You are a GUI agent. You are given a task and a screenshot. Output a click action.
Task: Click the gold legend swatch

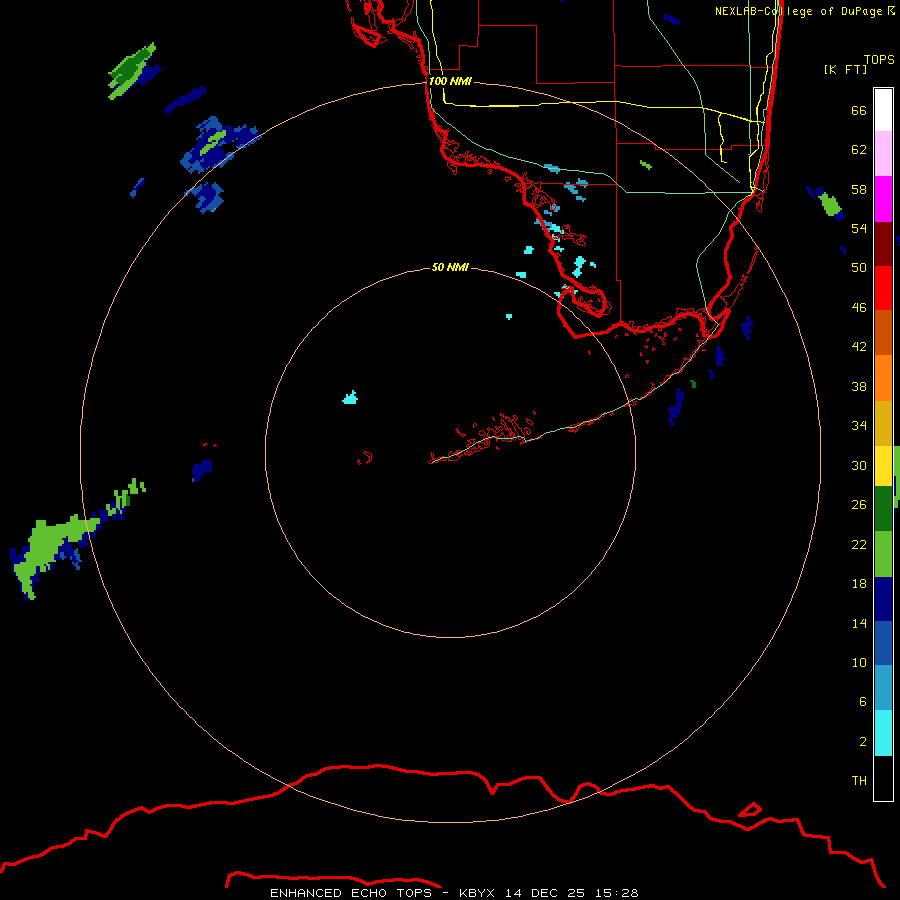click(883, 423)
